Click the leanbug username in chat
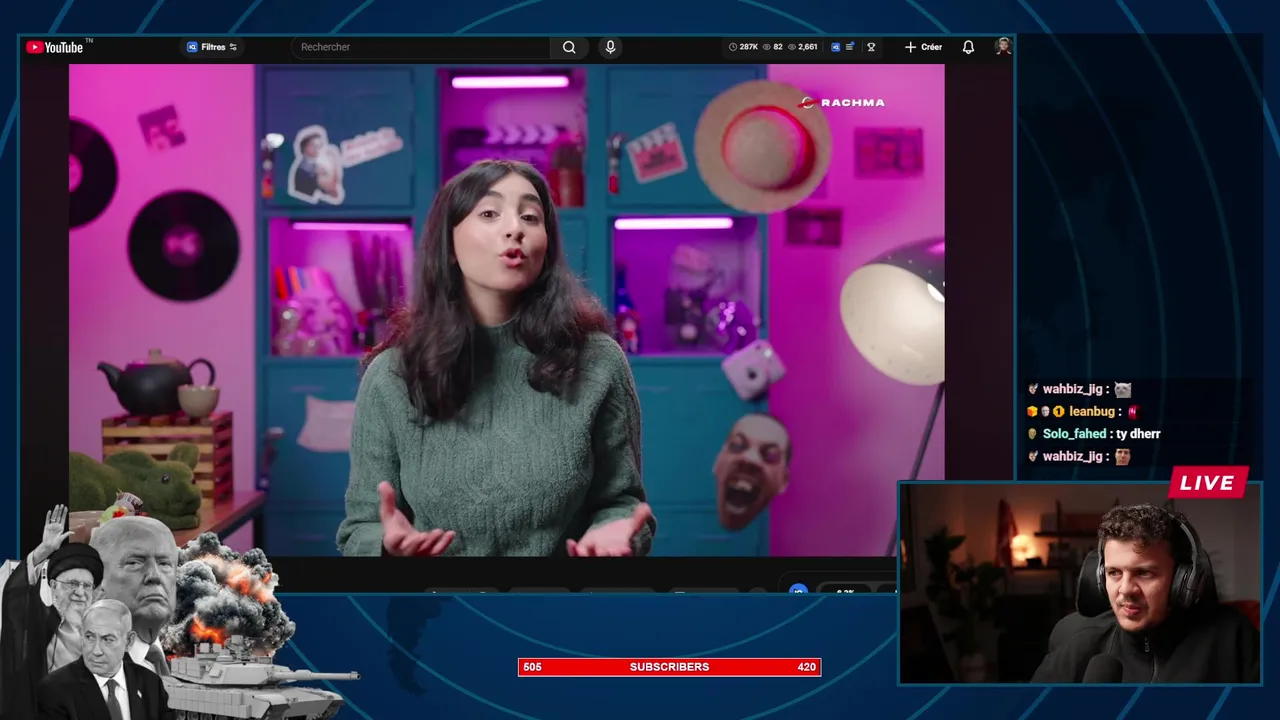Viewport: 1280px width, 720px height. (x=1091, y=411)
